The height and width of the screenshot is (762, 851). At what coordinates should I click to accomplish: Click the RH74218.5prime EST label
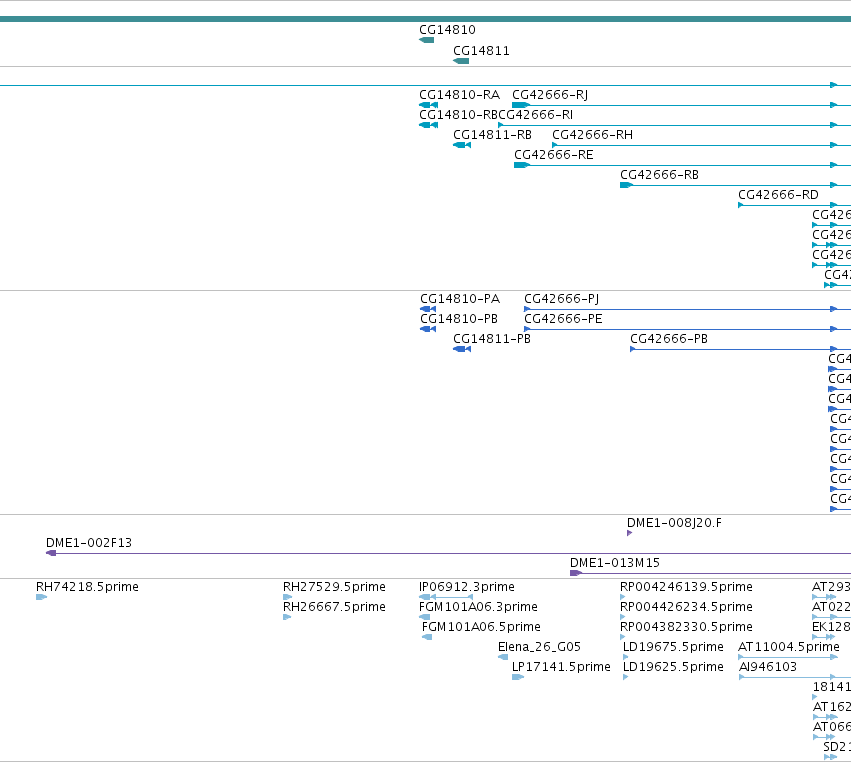[x=87, y=587]
